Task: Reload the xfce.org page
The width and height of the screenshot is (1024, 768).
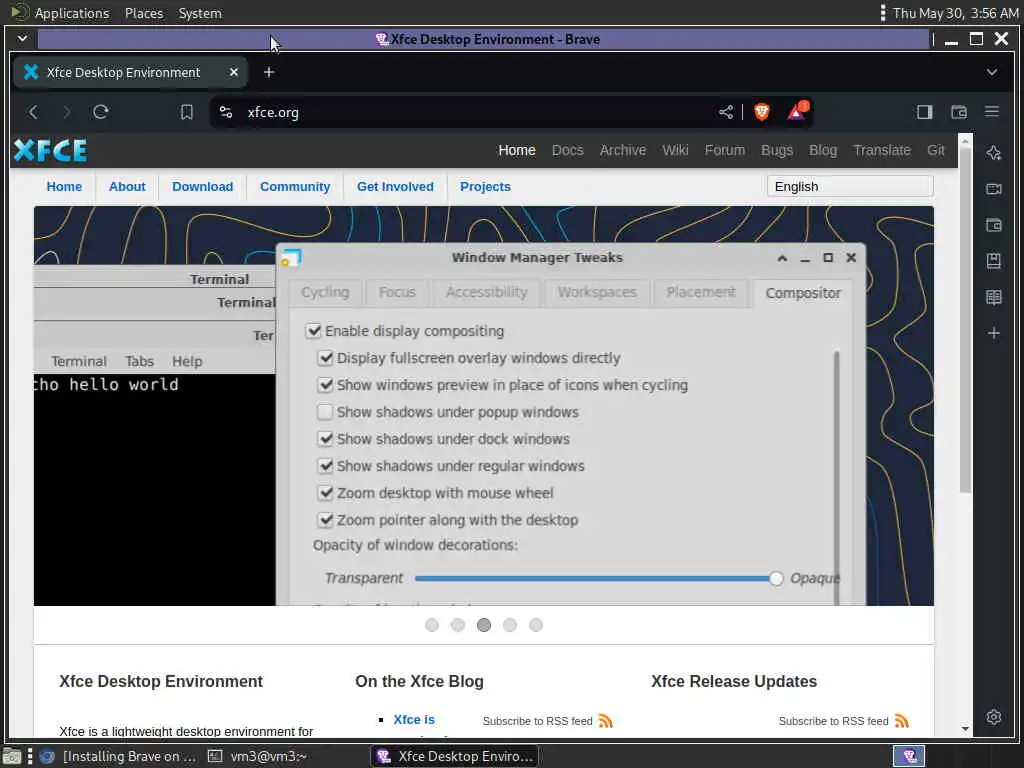Action: (x=101, y=112)
